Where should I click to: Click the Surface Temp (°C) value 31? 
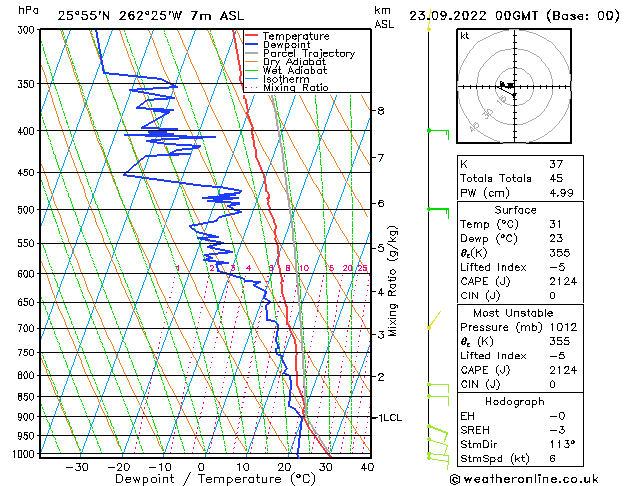[x=556, y=224]
